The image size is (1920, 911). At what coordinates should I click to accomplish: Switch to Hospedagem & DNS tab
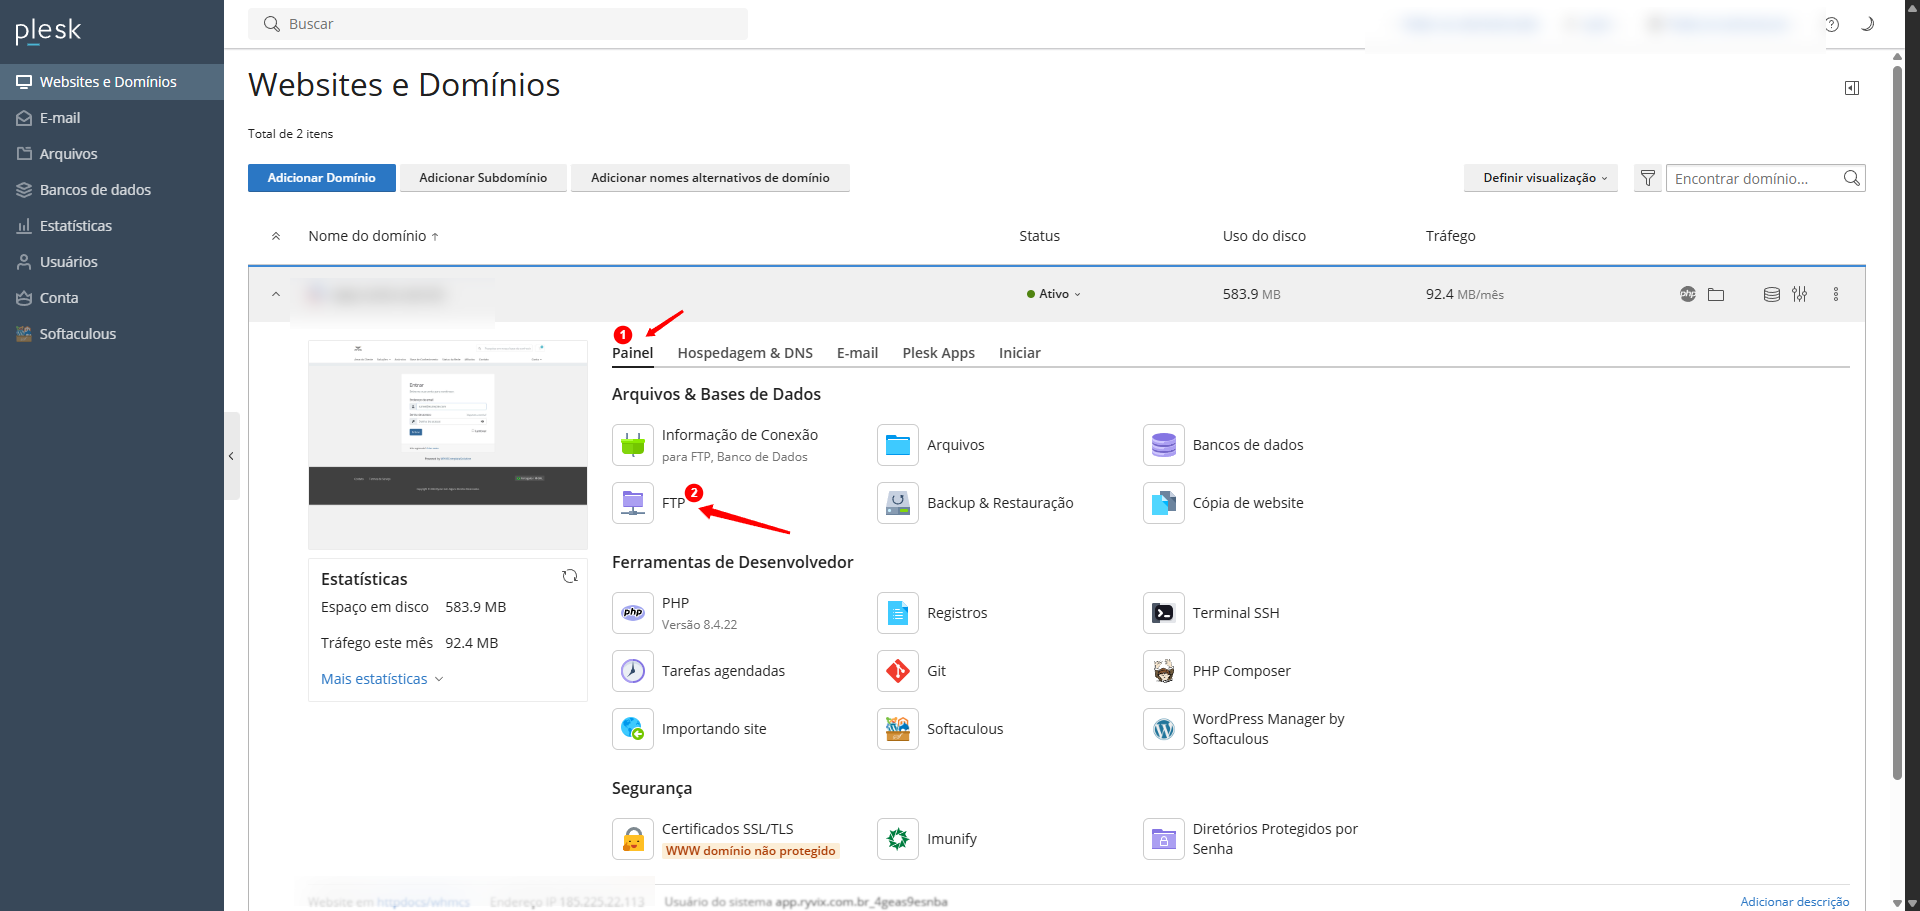[745, 353]
